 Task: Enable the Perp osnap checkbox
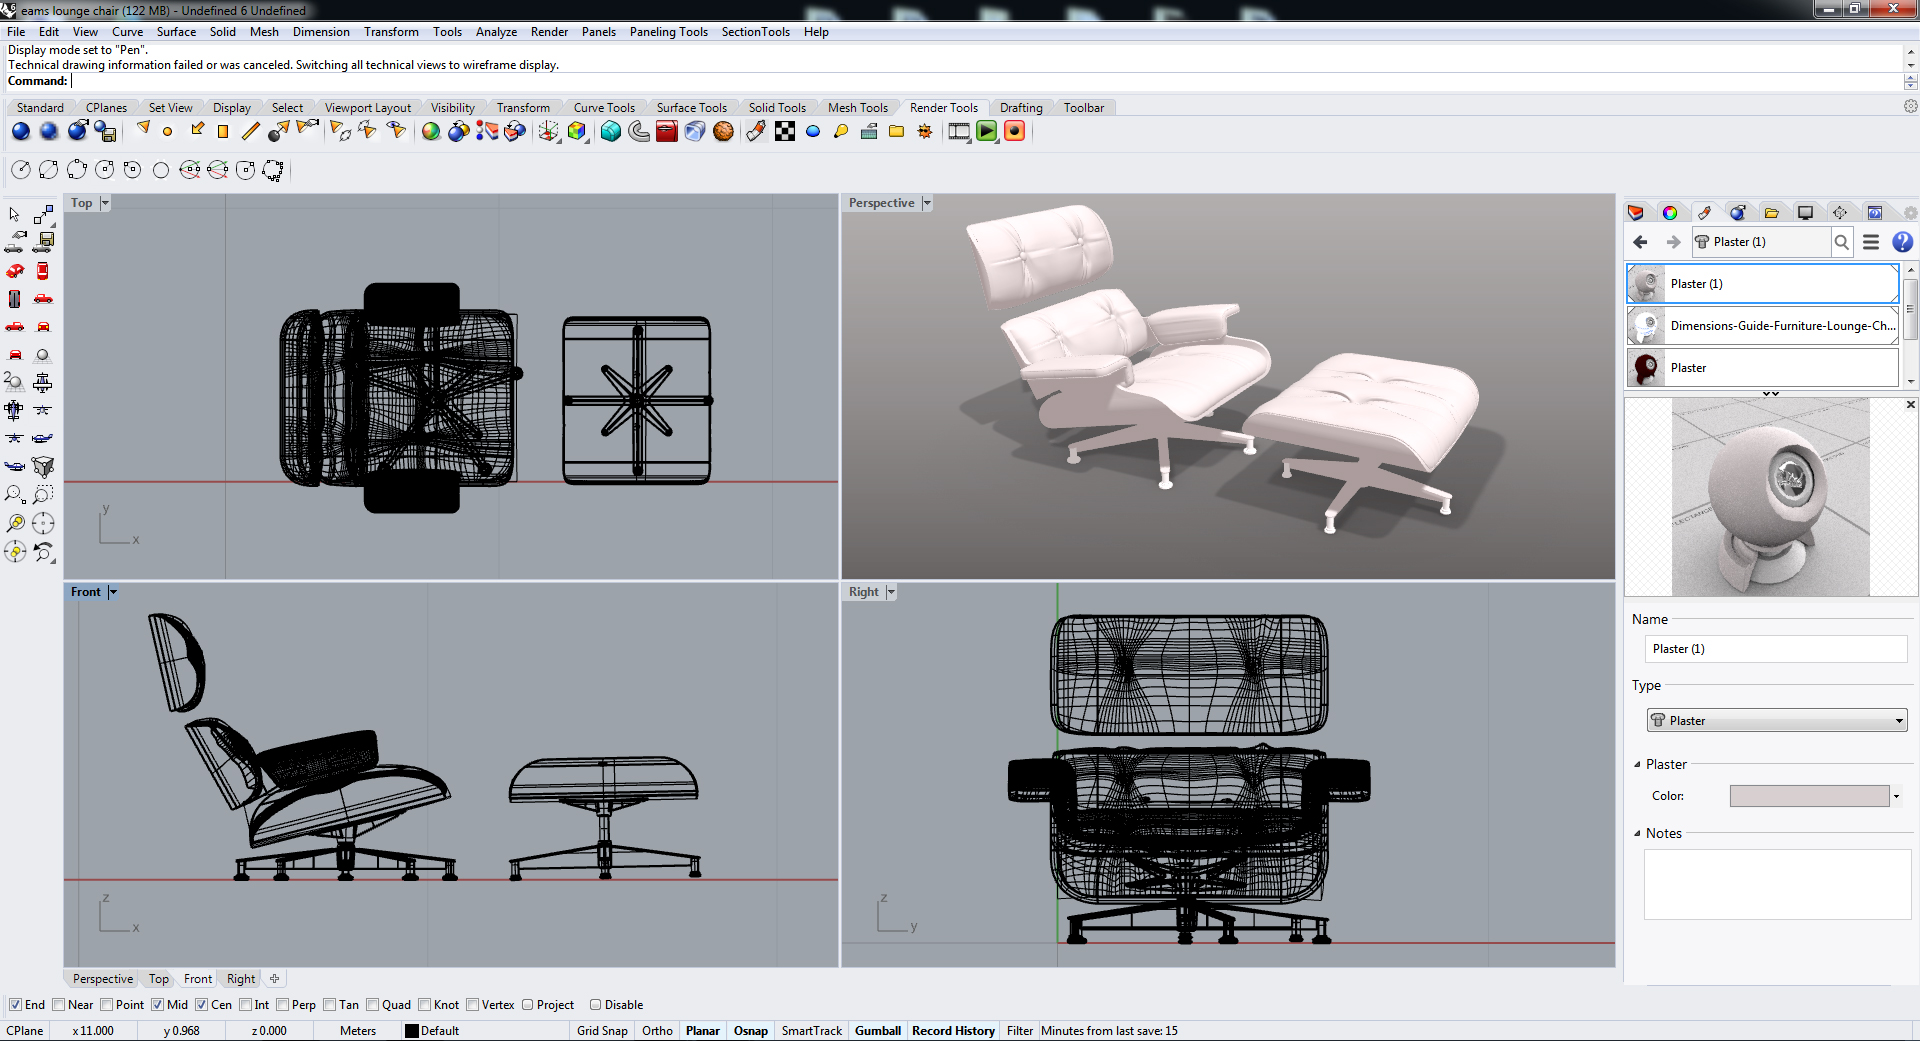[282, 1005]
